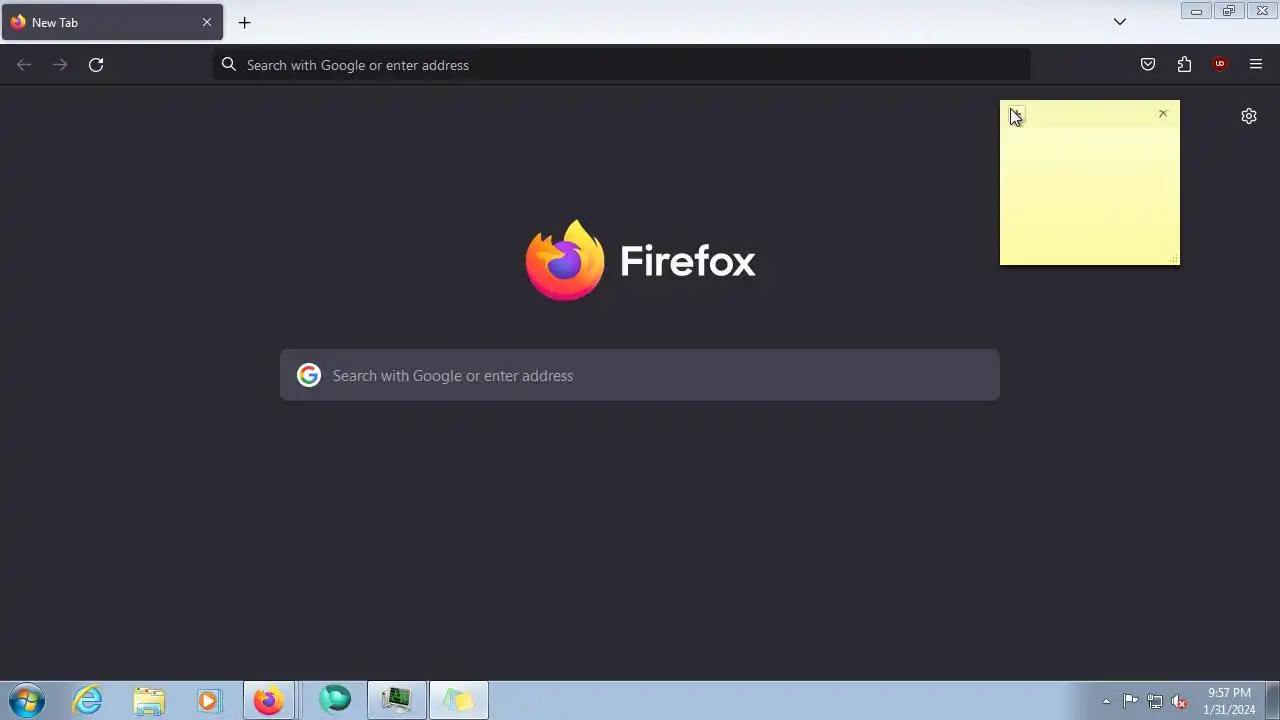Click the search magnifier in address bar
Viewport: 1280px width, 720px height.
coord(229,65)
